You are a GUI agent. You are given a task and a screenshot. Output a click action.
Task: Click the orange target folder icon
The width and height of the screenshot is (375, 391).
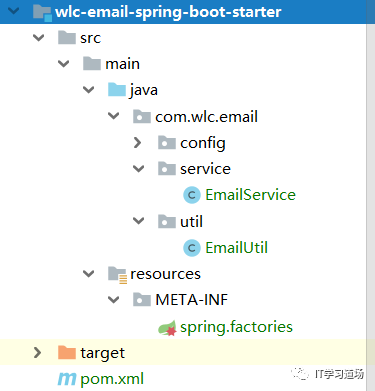point(67,352)
